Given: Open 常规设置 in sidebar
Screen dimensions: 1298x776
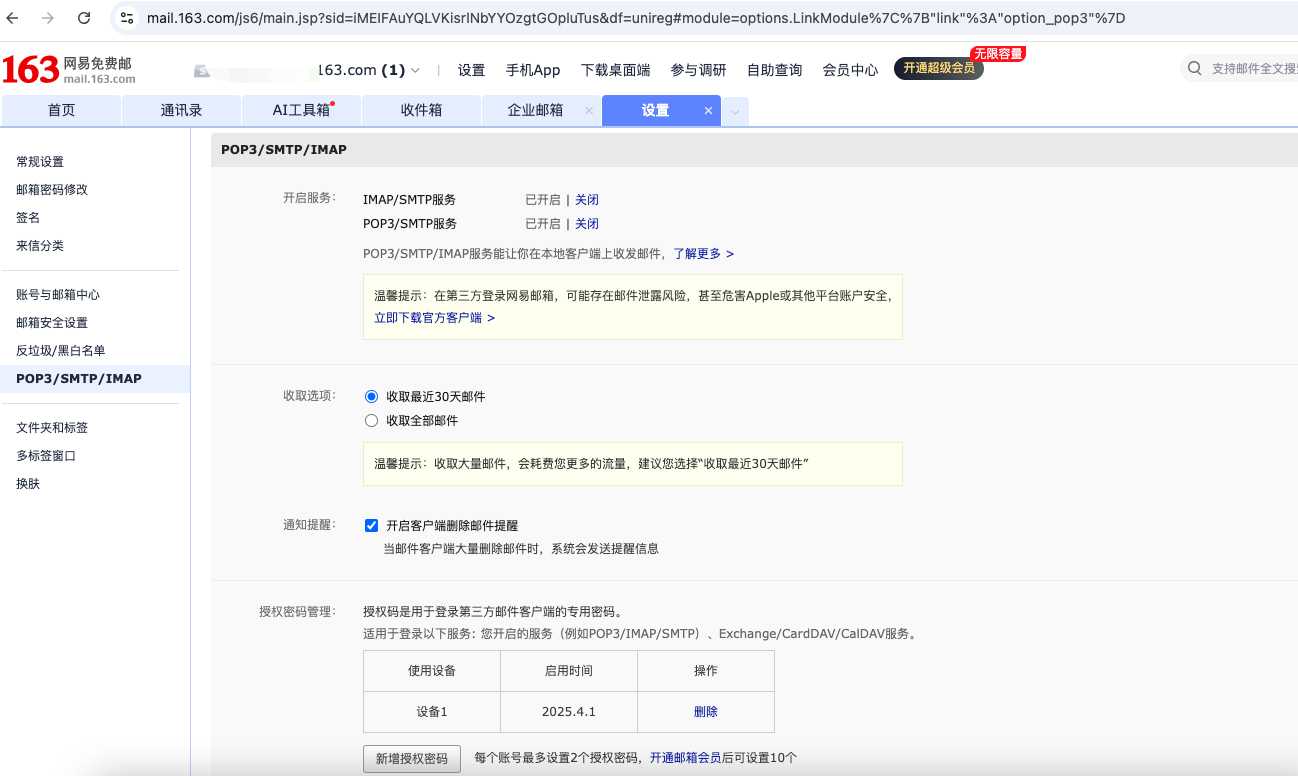Looking at the screenshot, I should point(40,162).
